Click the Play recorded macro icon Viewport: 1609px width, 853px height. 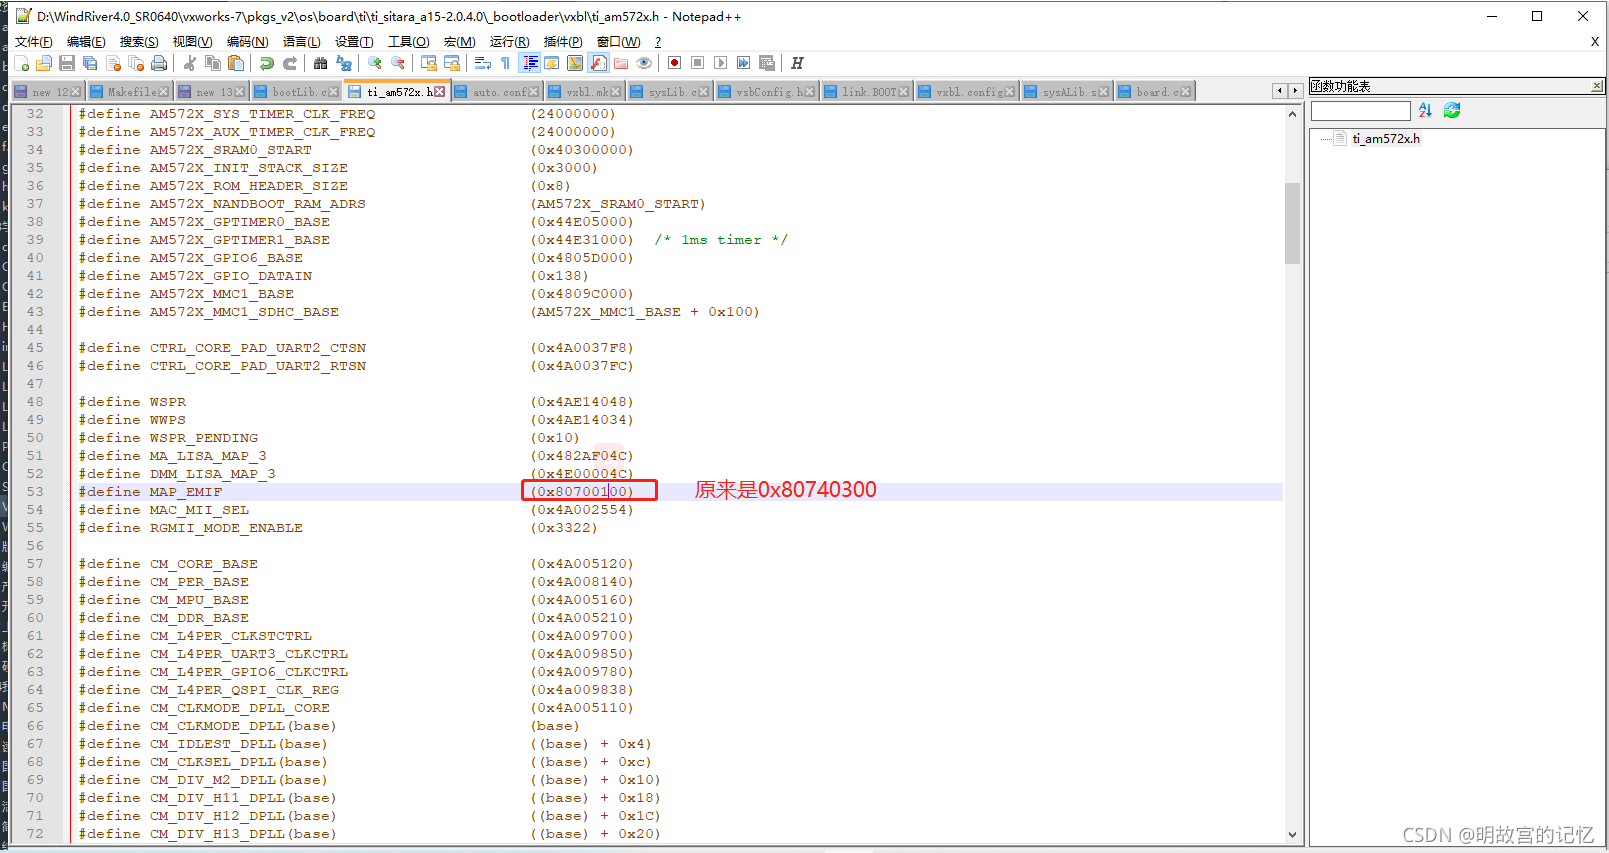(x=721, y=63)
